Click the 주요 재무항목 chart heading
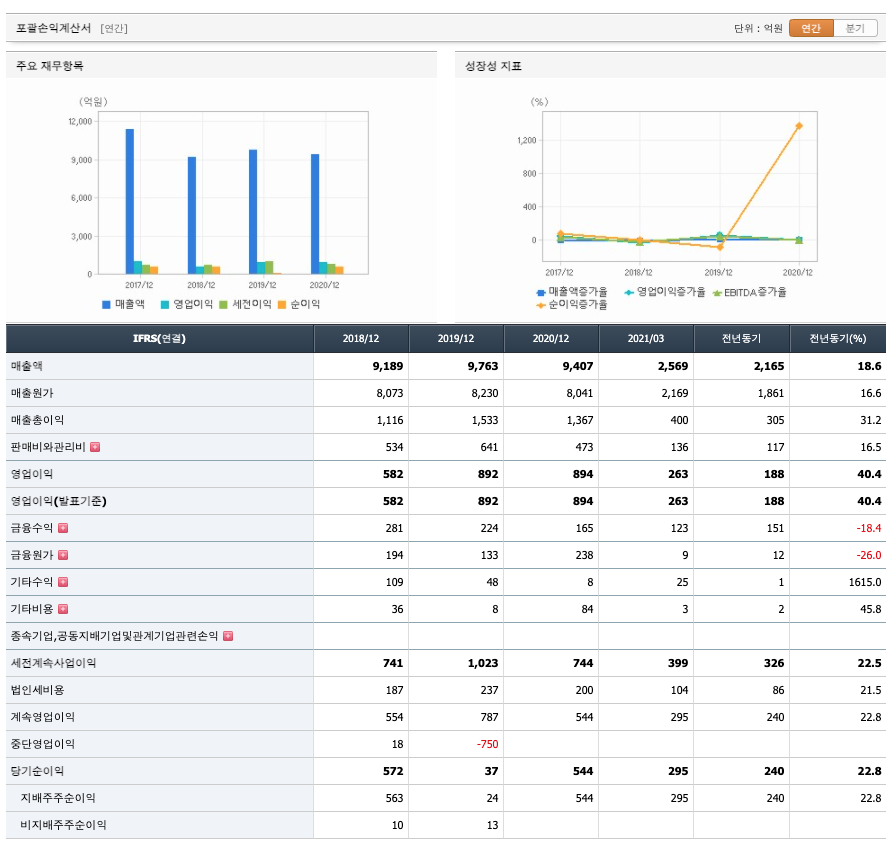892x850 pixels. 49,66
